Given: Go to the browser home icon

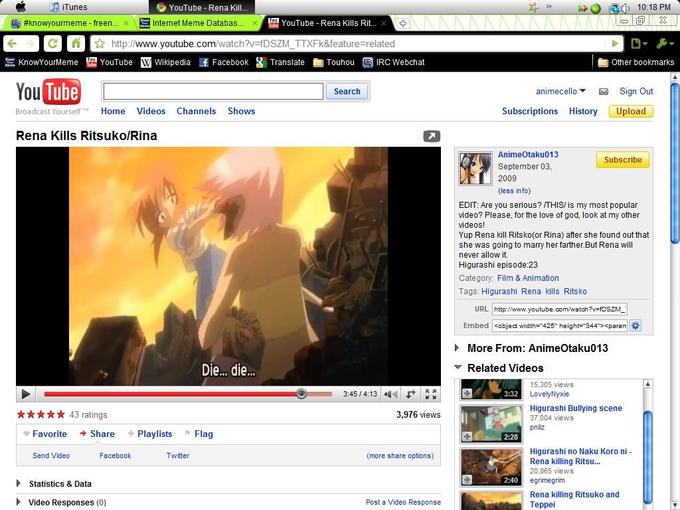Looking at the screenshot, I should pos(76,43).
